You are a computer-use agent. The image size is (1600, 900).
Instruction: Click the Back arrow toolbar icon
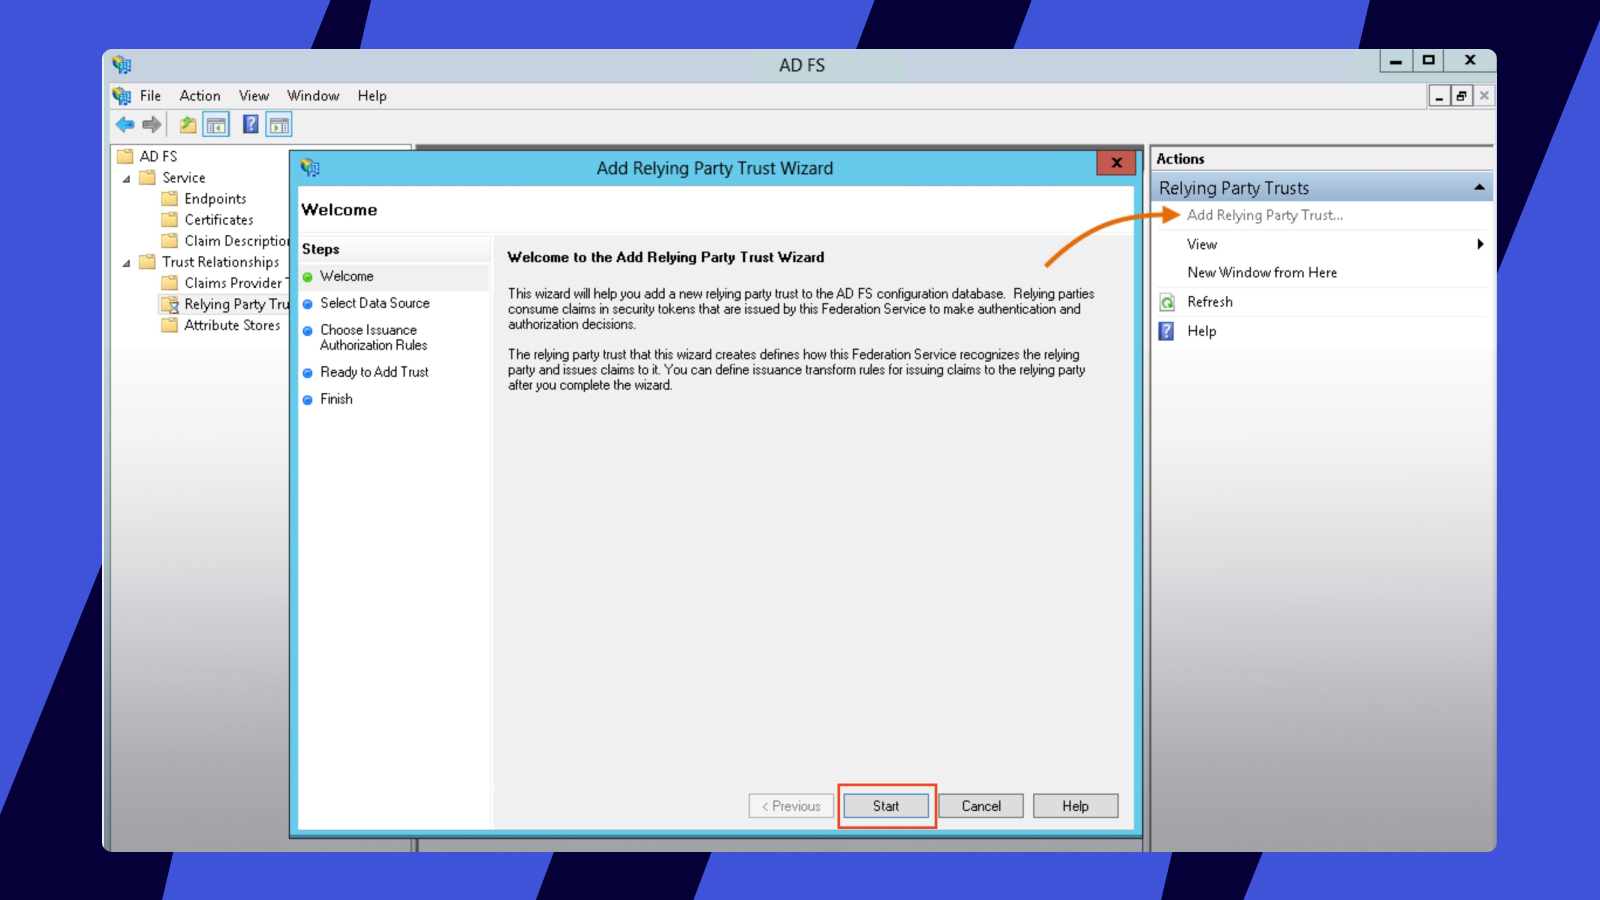click(125, 125)
